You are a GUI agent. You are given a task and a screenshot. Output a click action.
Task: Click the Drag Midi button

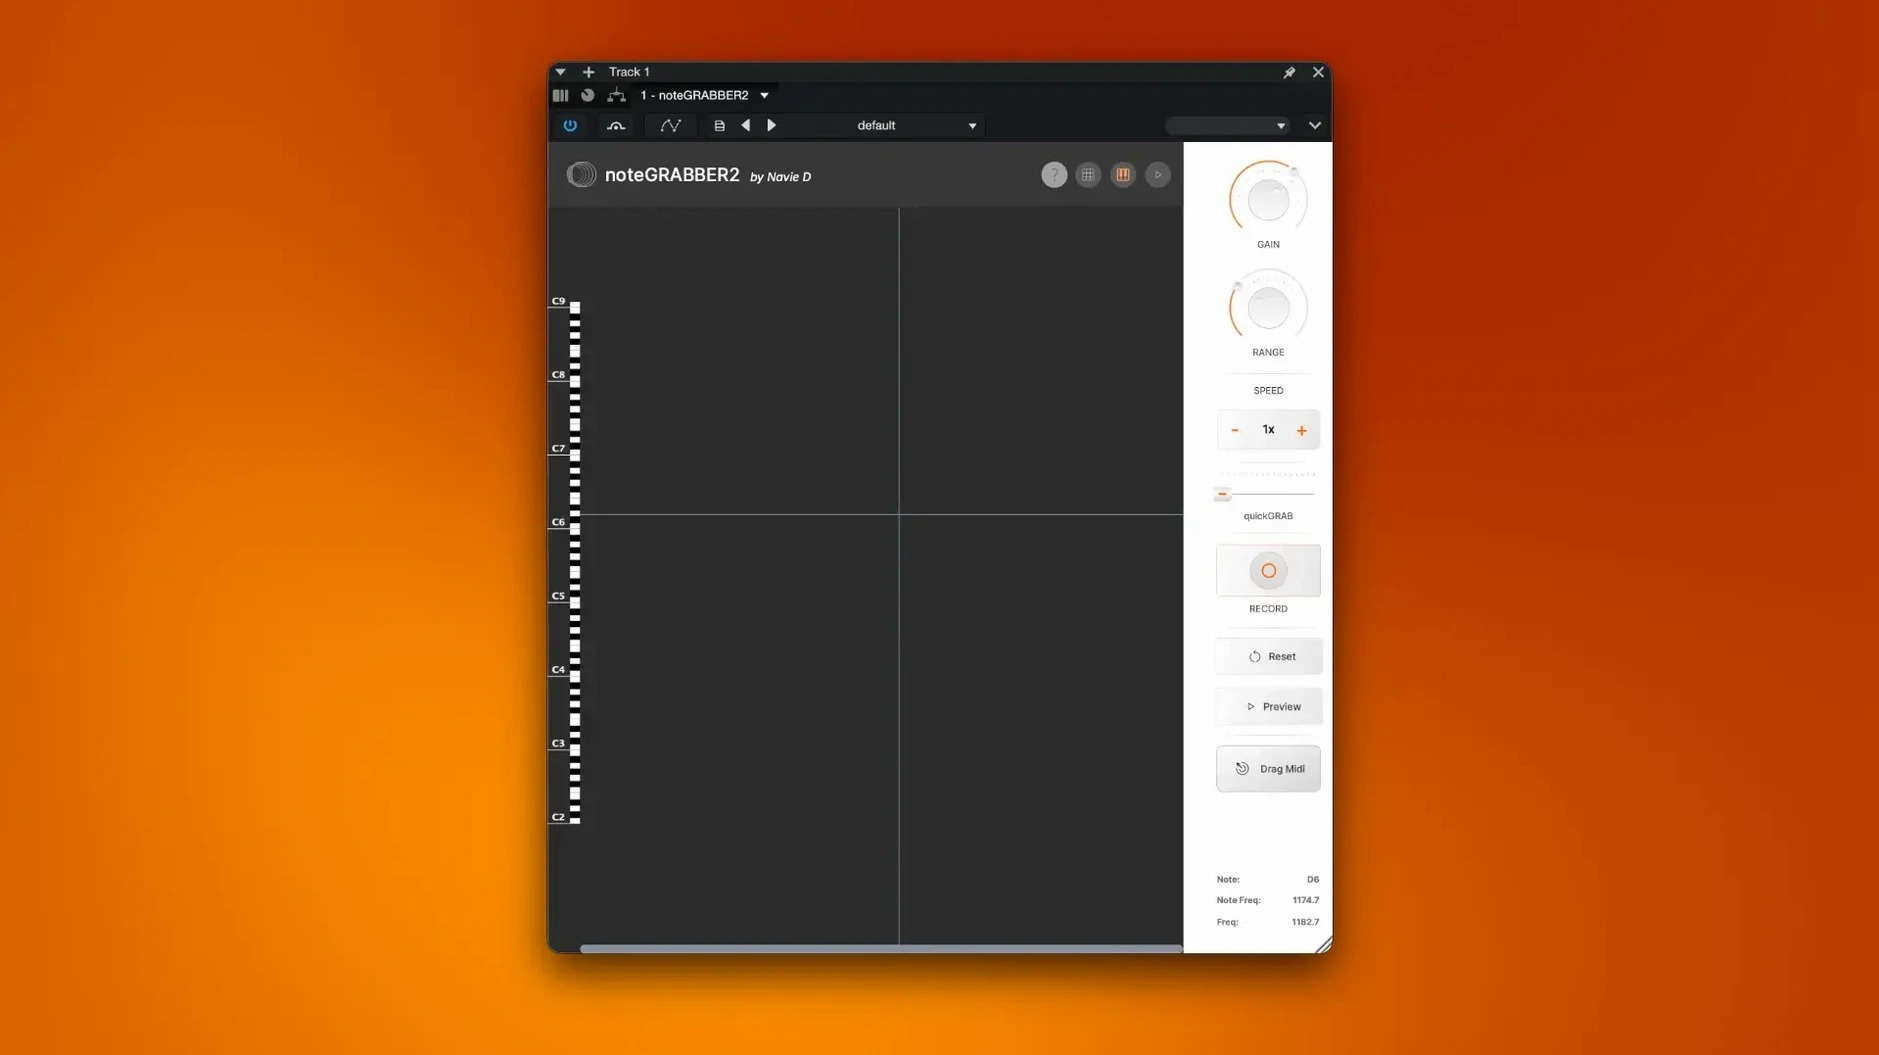(x=1268, y=769)
